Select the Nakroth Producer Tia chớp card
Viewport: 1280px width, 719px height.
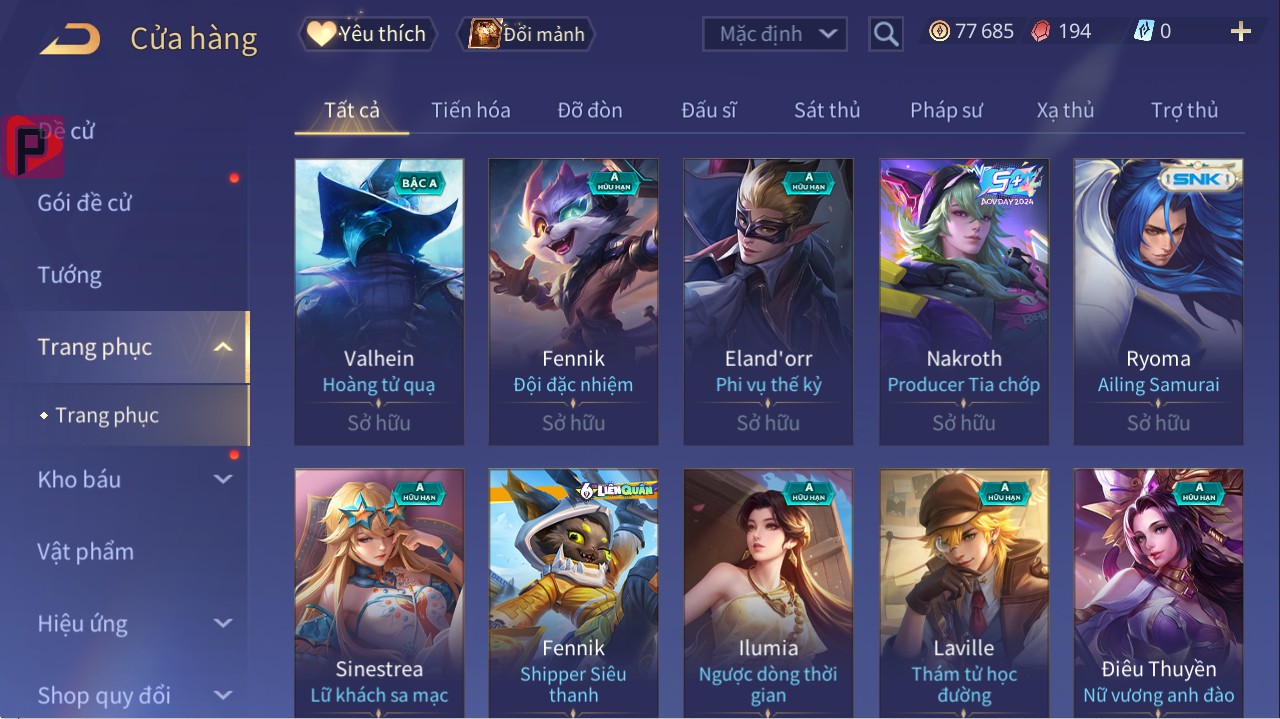pos(964,302)
